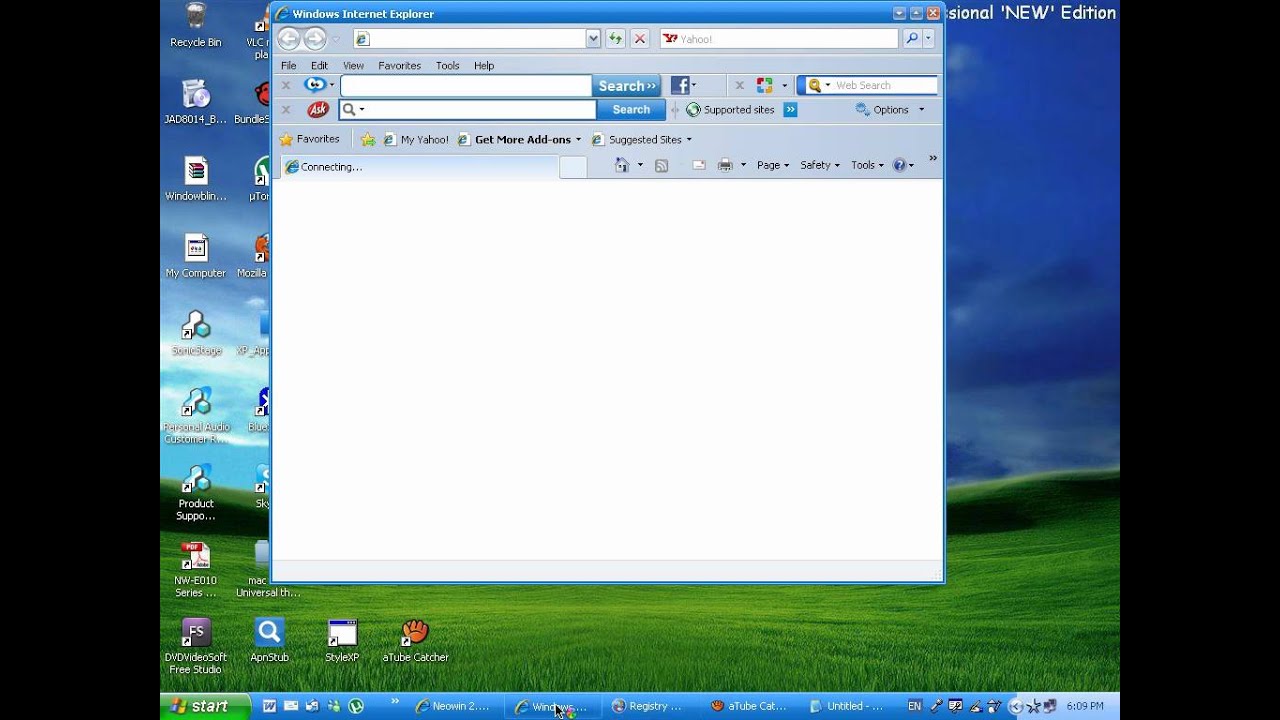This screenshot has height=720, width=1280.
Task: Expand the Options dropdown arrow on Ask toolbar
Action: pyautogui.click(x=921, y=110)
